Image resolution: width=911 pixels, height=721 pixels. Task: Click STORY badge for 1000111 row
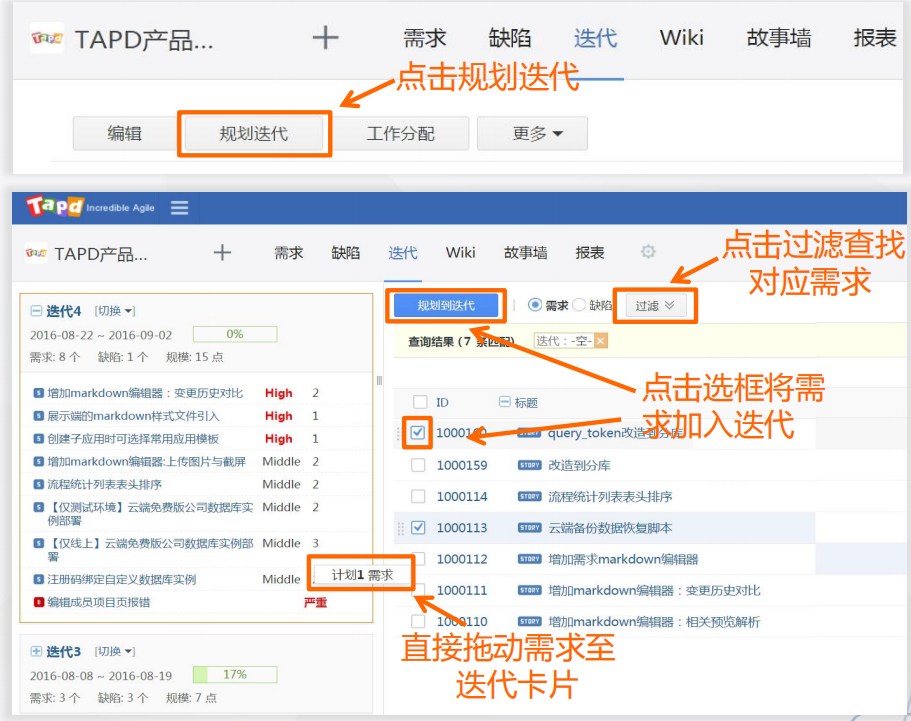point(529,590)
